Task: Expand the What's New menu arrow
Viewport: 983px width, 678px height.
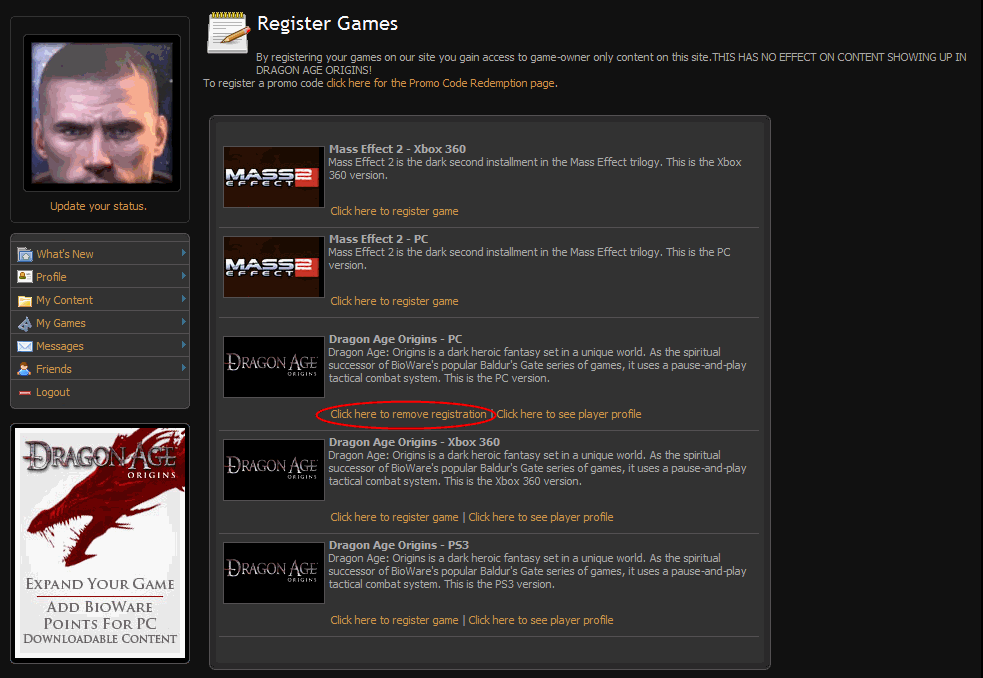Action: tap(184, 253)
